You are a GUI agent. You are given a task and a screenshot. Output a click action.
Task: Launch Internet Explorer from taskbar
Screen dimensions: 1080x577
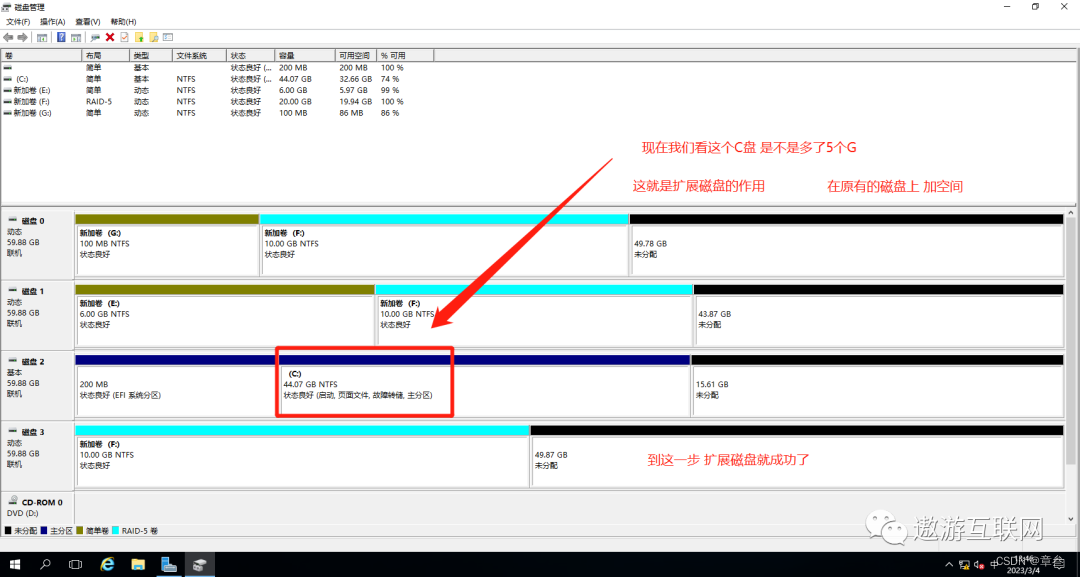click(x=107, y=565)
